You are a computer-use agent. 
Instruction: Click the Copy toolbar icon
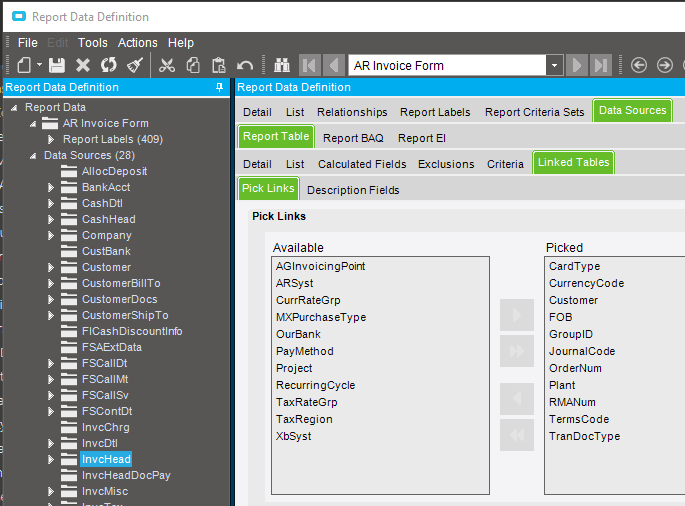click(x=193, y=66)
